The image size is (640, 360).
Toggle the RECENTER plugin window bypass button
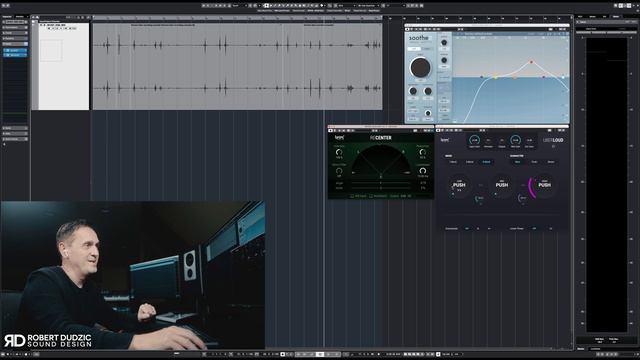[x=330, y=130]
